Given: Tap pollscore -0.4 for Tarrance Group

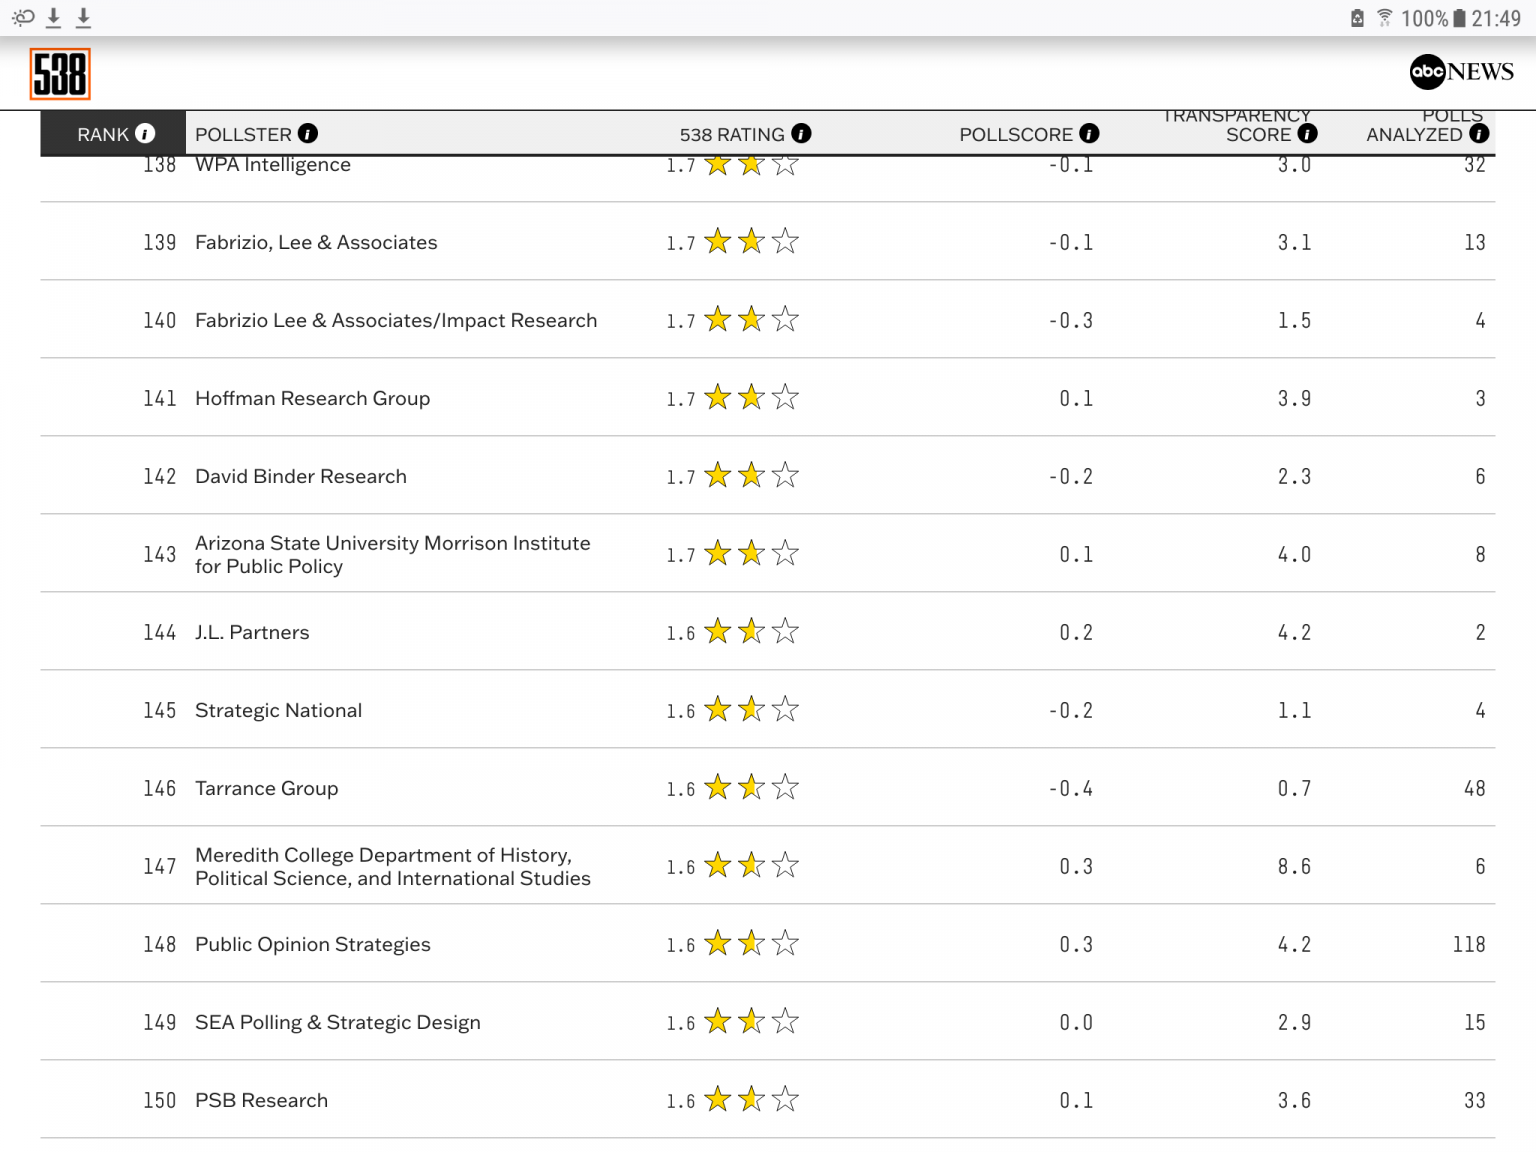Looking at the screenshot, I should [x=1071, y=788].
